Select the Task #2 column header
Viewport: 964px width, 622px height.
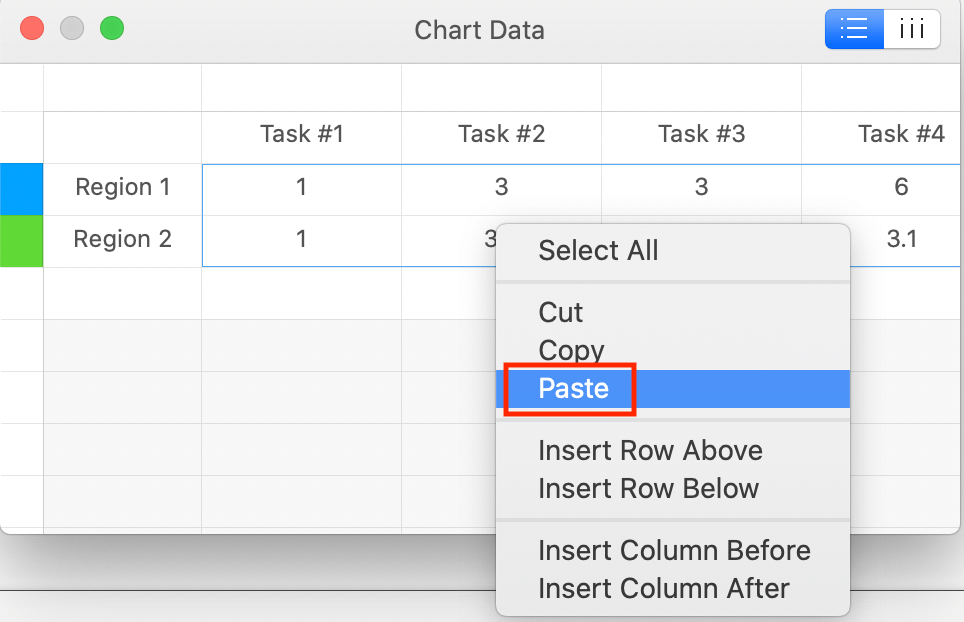coord(501,133)
